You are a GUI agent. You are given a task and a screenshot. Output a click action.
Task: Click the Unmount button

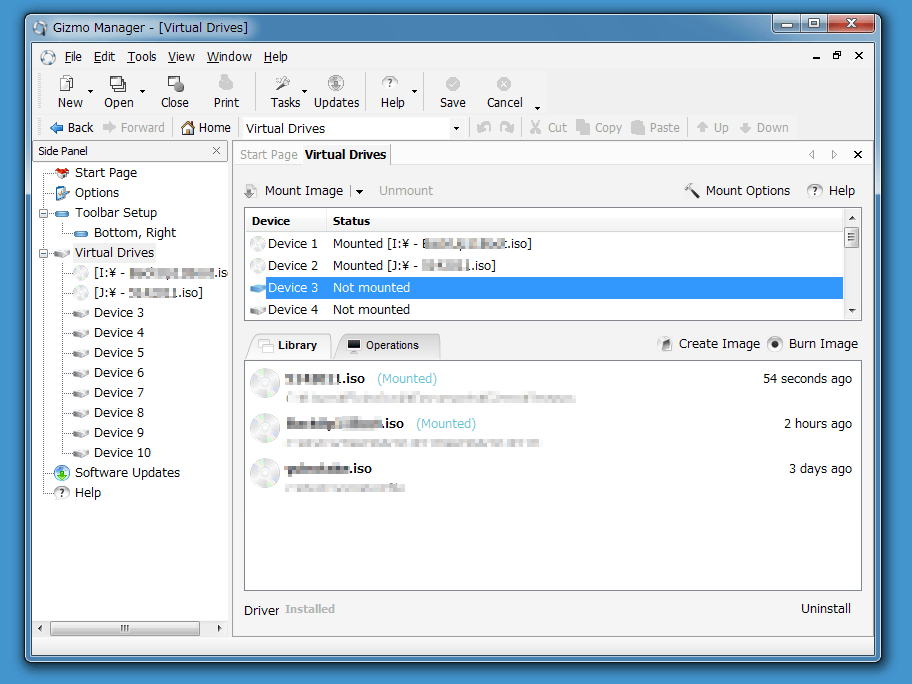click(406, 191)
